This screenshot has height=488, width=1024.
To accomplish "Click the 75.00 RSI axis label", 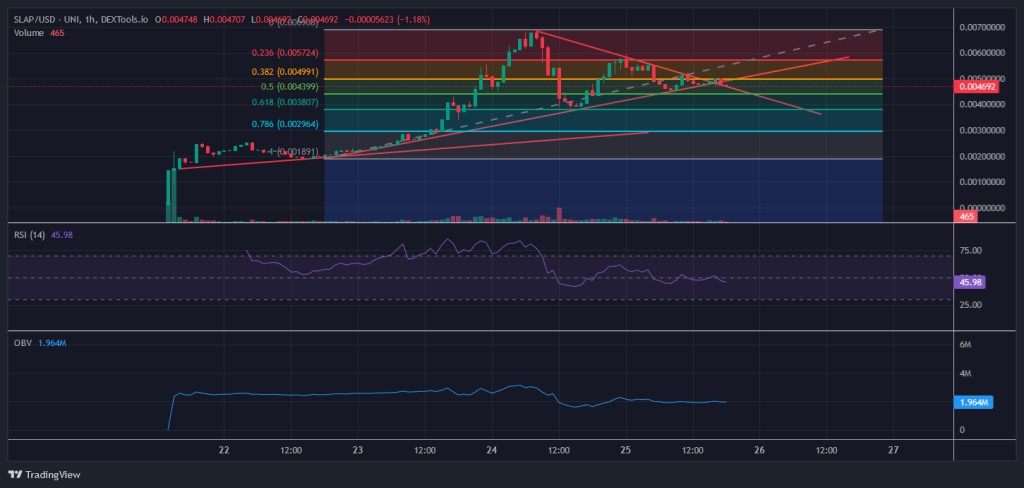I will pyautogui.click(x=969, y=251).
